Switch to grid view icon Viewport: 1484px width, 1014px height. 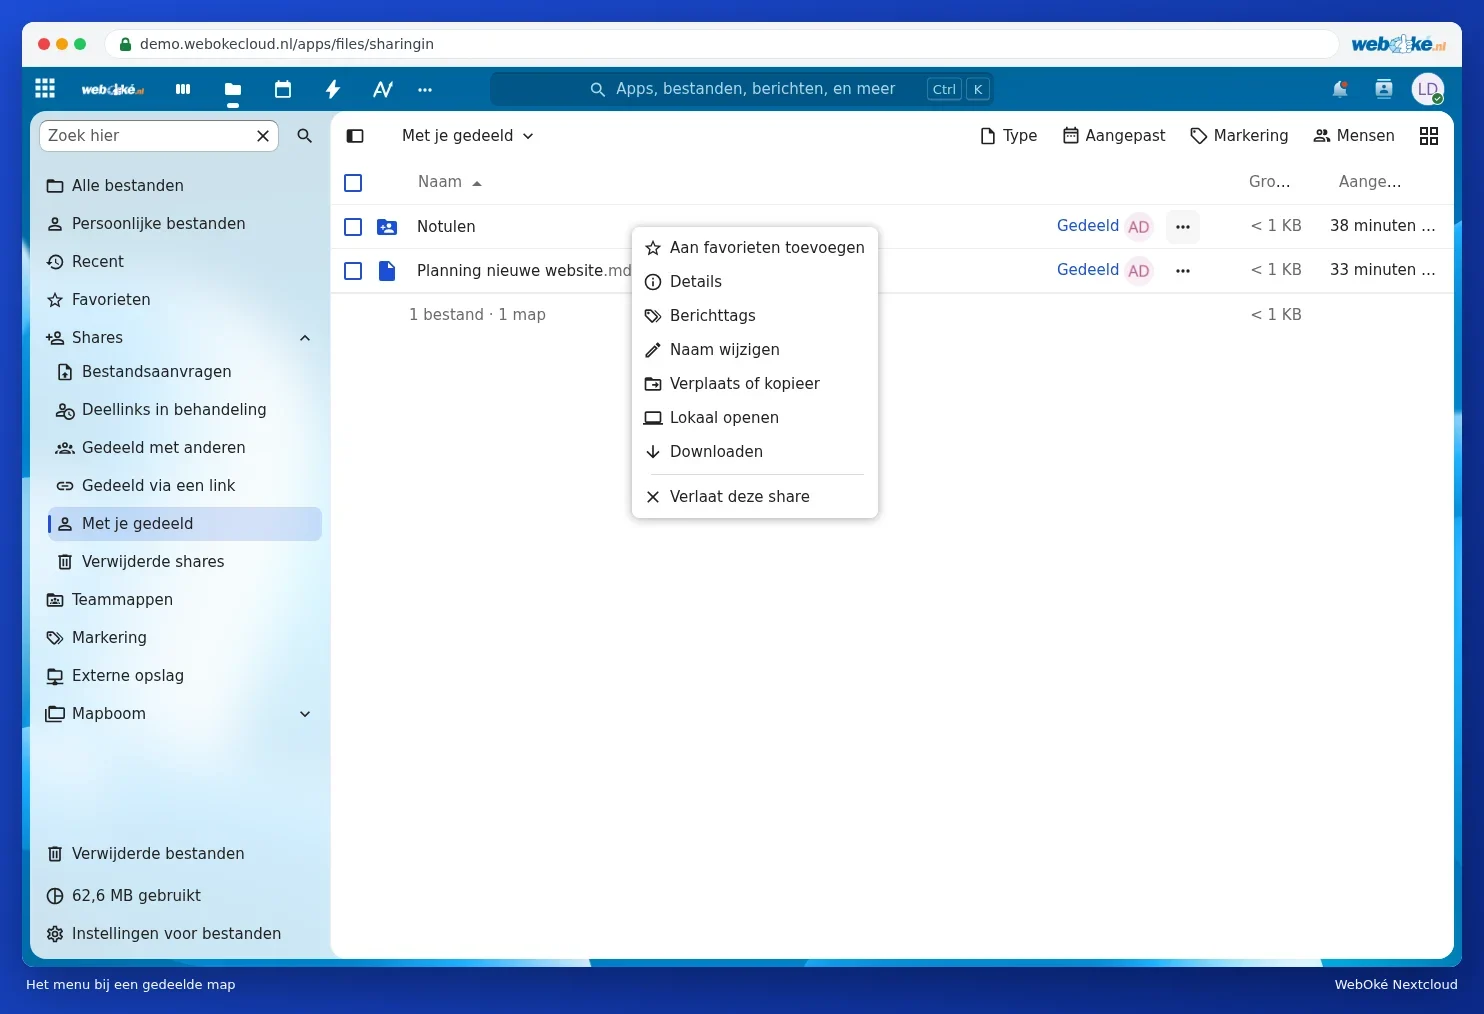[x=1429, y=136]
